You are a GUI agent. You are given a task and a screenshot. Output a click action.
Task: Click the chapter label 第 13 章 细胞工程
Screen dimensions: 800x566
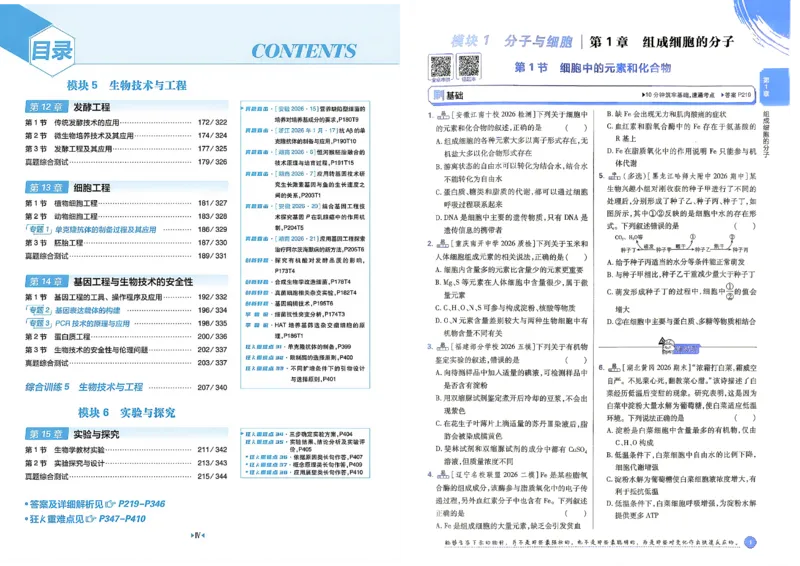point(68,188)
